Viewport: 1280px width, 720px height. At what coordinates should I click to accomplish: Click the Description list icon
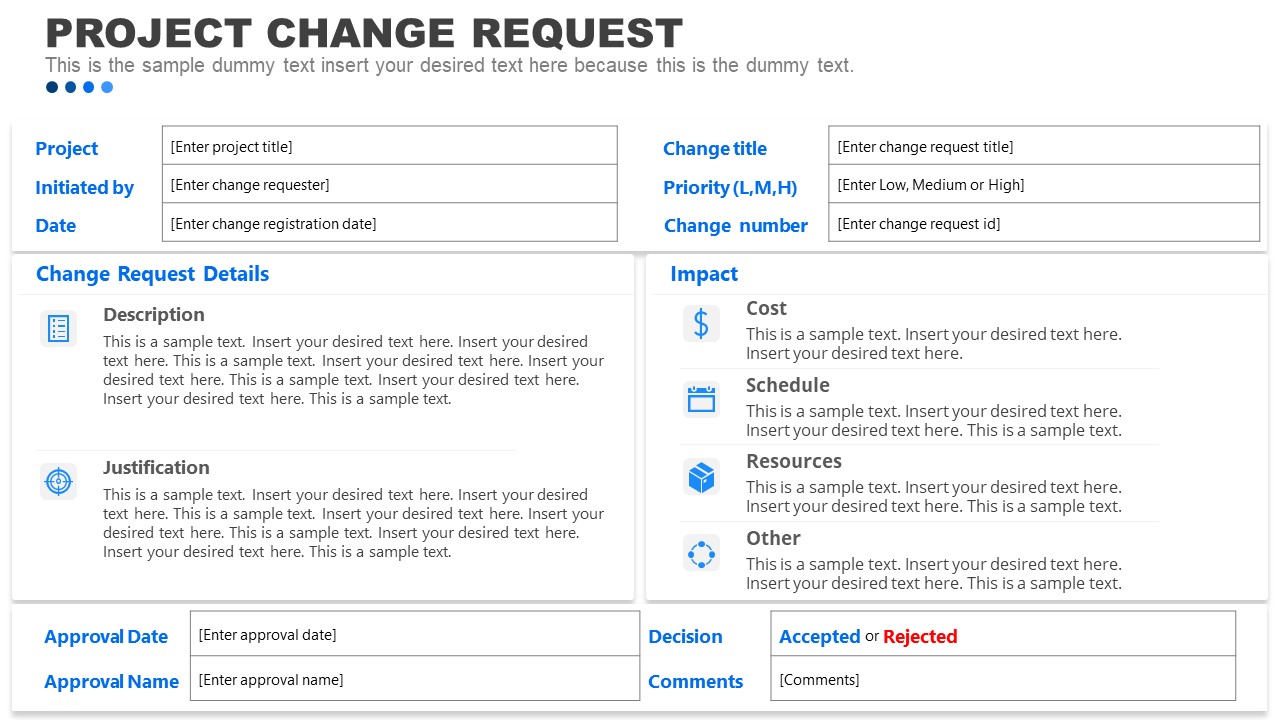[x=58, y=328]
